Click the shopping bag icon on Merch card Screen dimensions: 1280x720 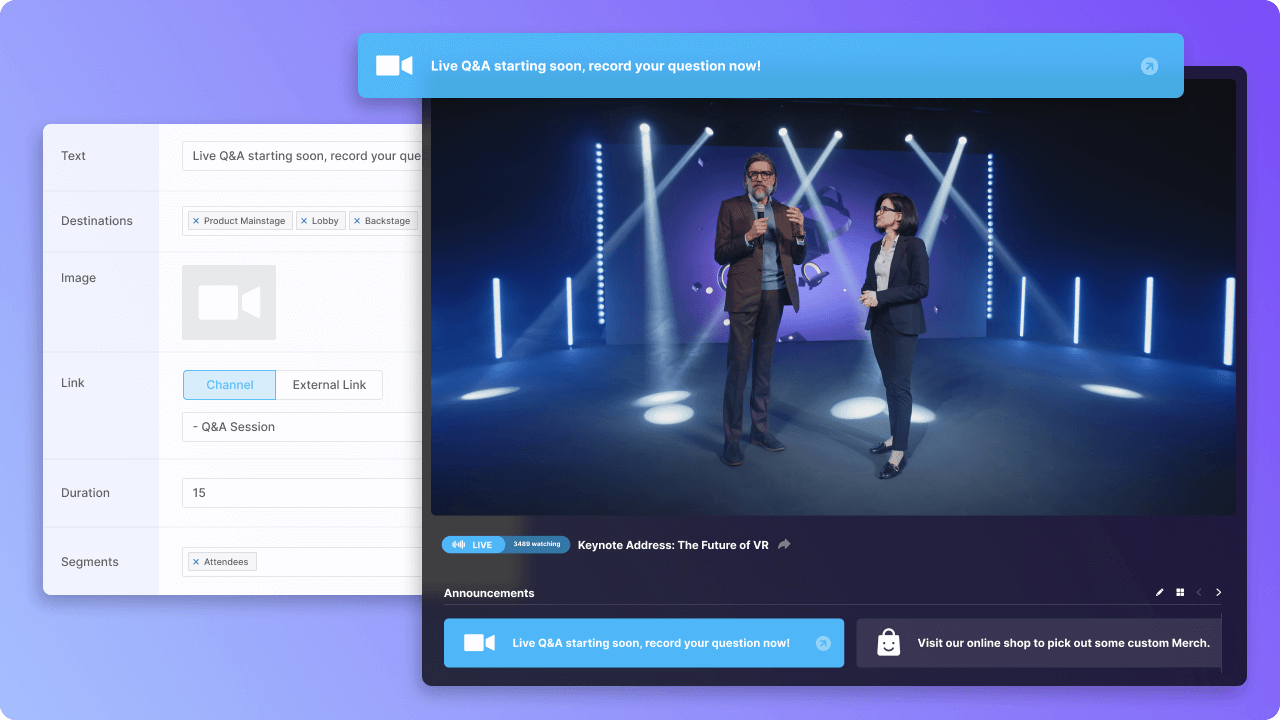(888, 643)
